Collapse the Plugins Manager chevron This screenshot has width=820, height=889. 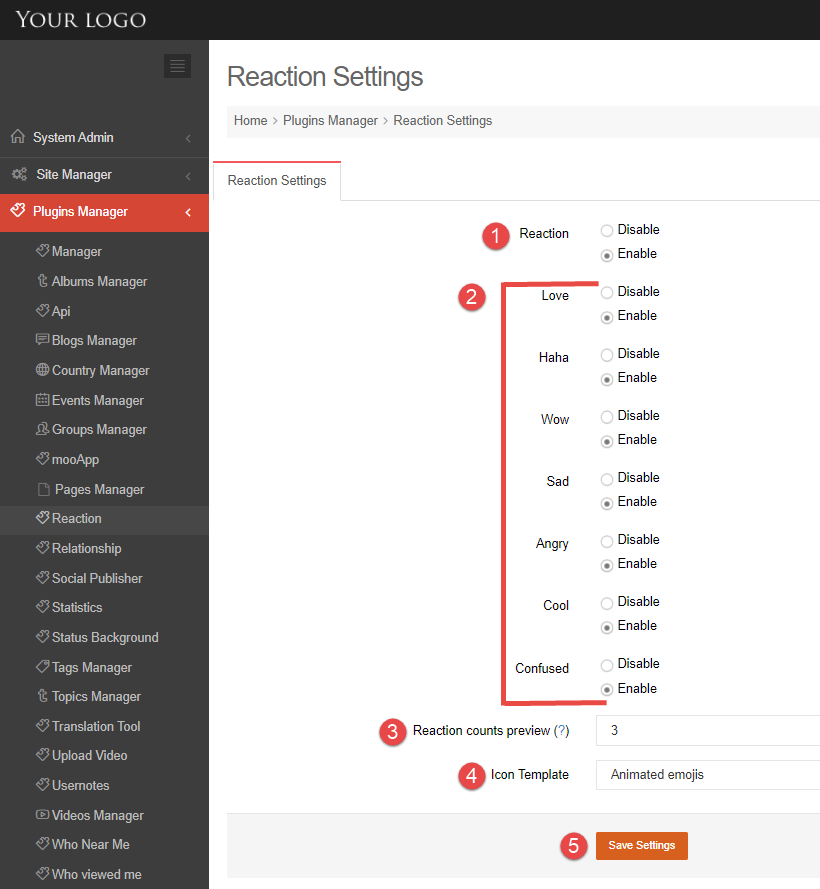coord(188,213)
